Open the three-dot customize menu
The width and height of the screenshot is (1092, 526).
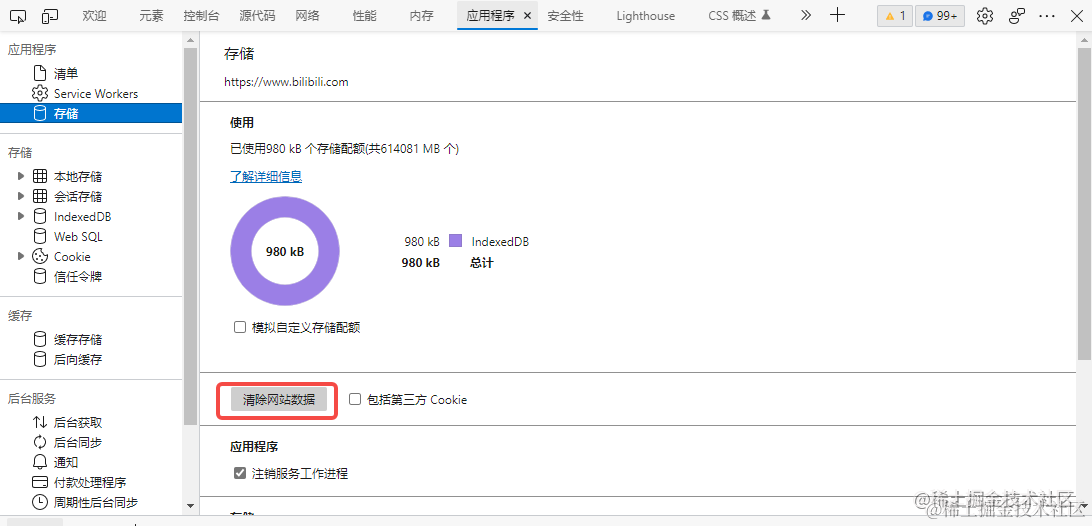coord(1047,16)
